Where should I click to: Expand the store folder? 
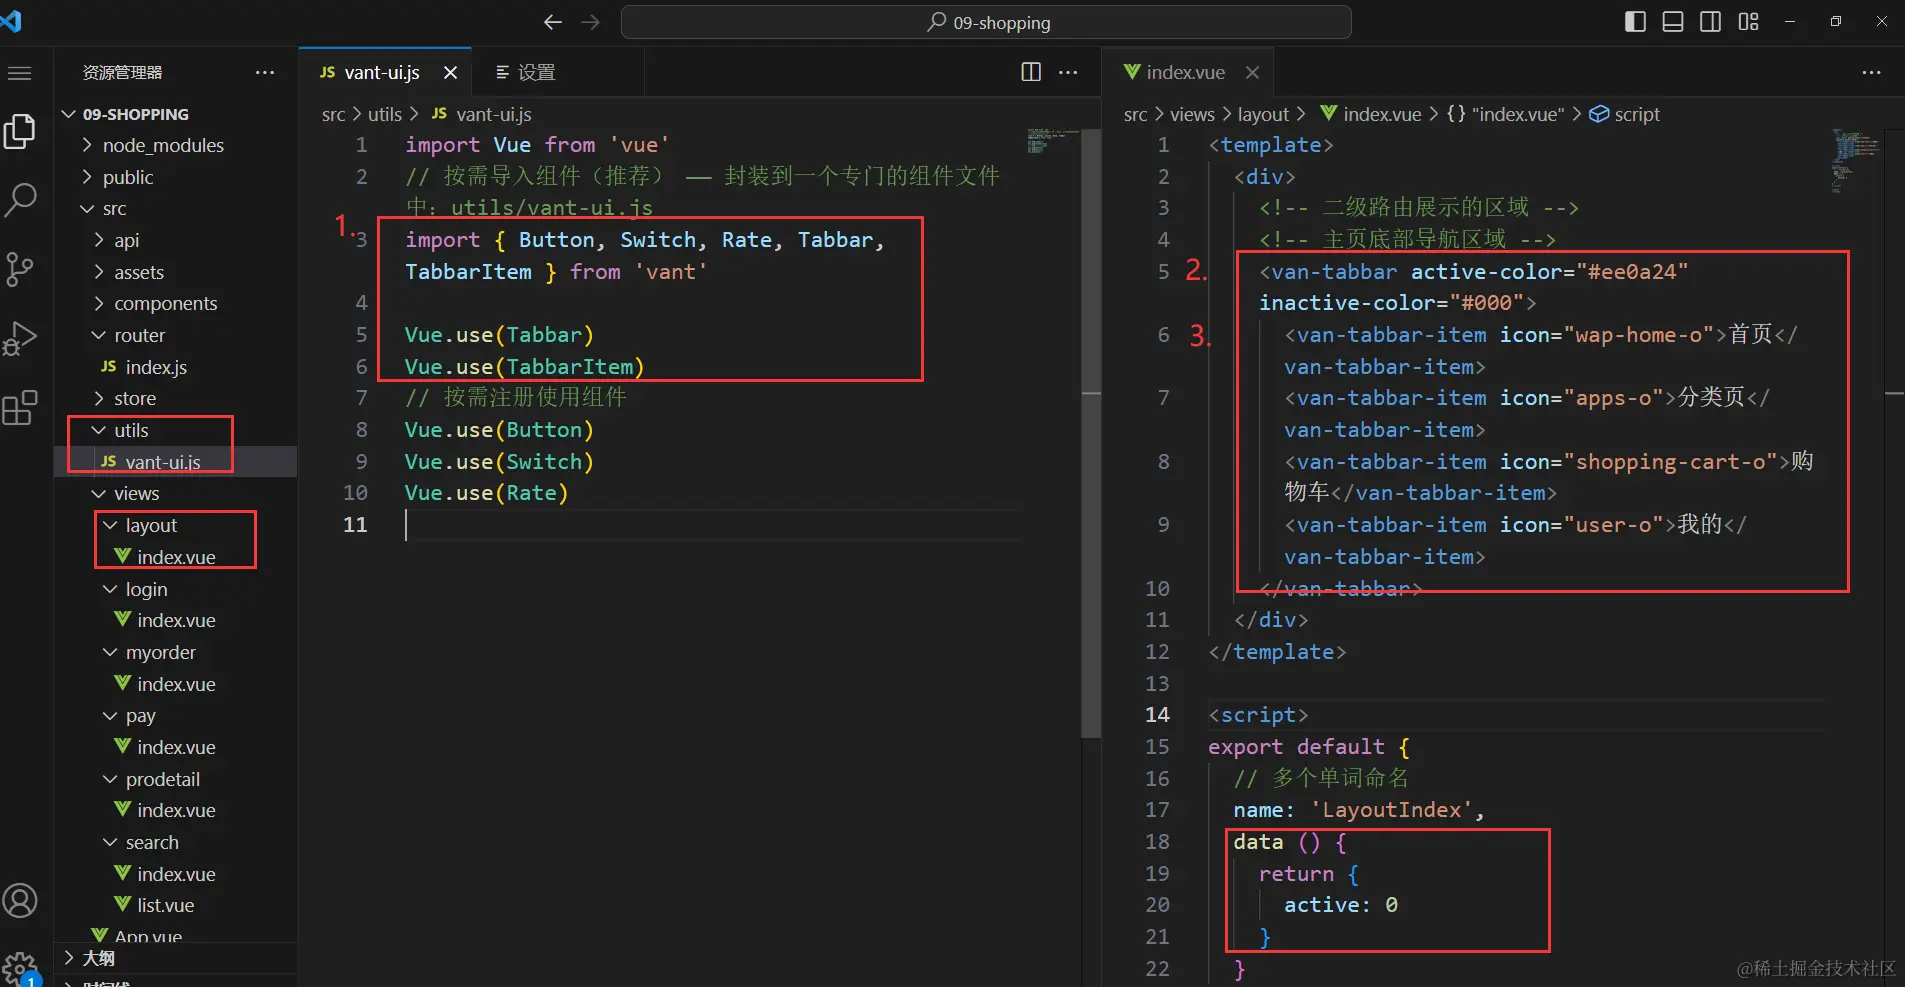(175, 399)
